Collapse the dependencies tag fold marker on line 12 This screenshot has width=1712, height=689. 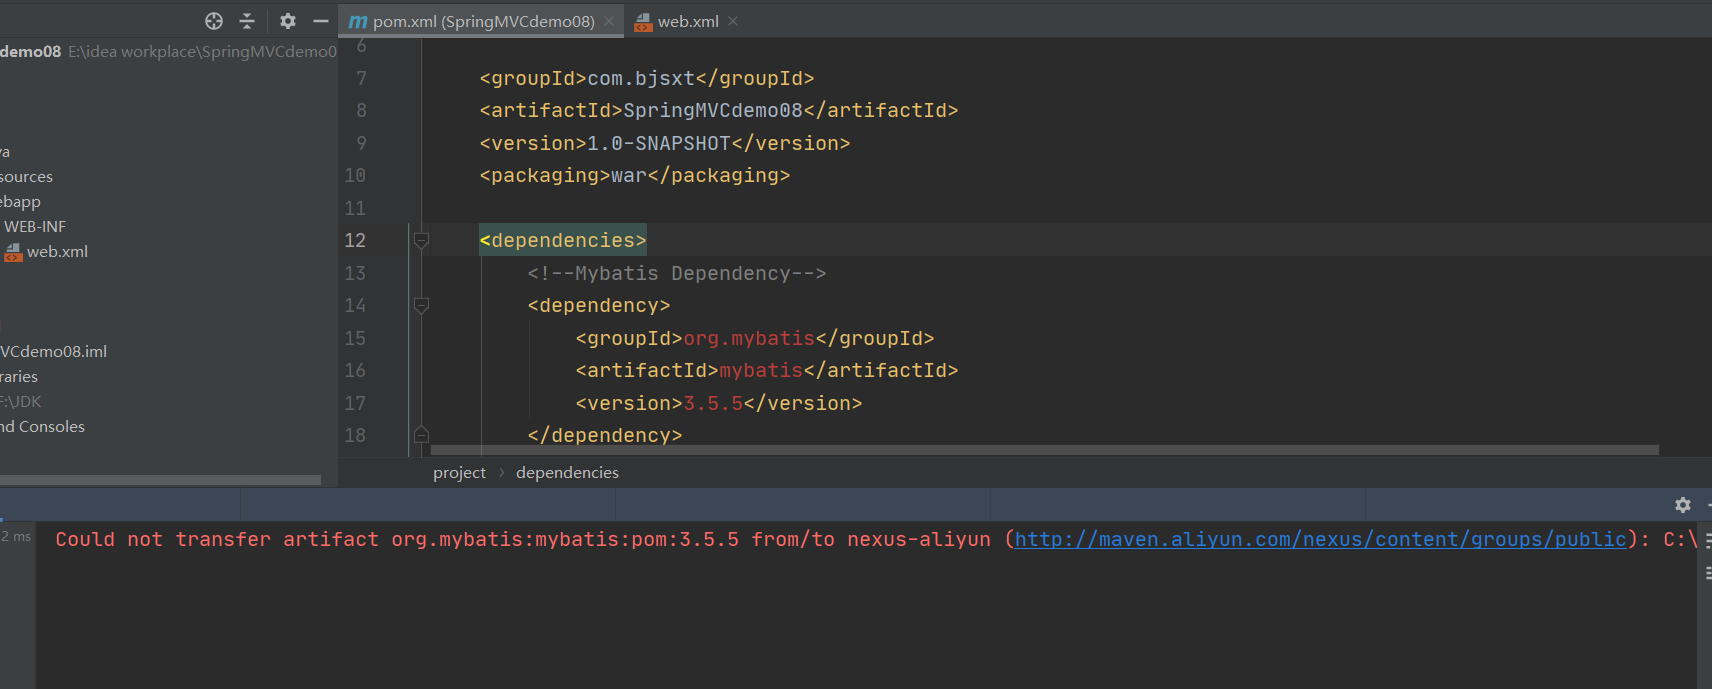point(421,240)
